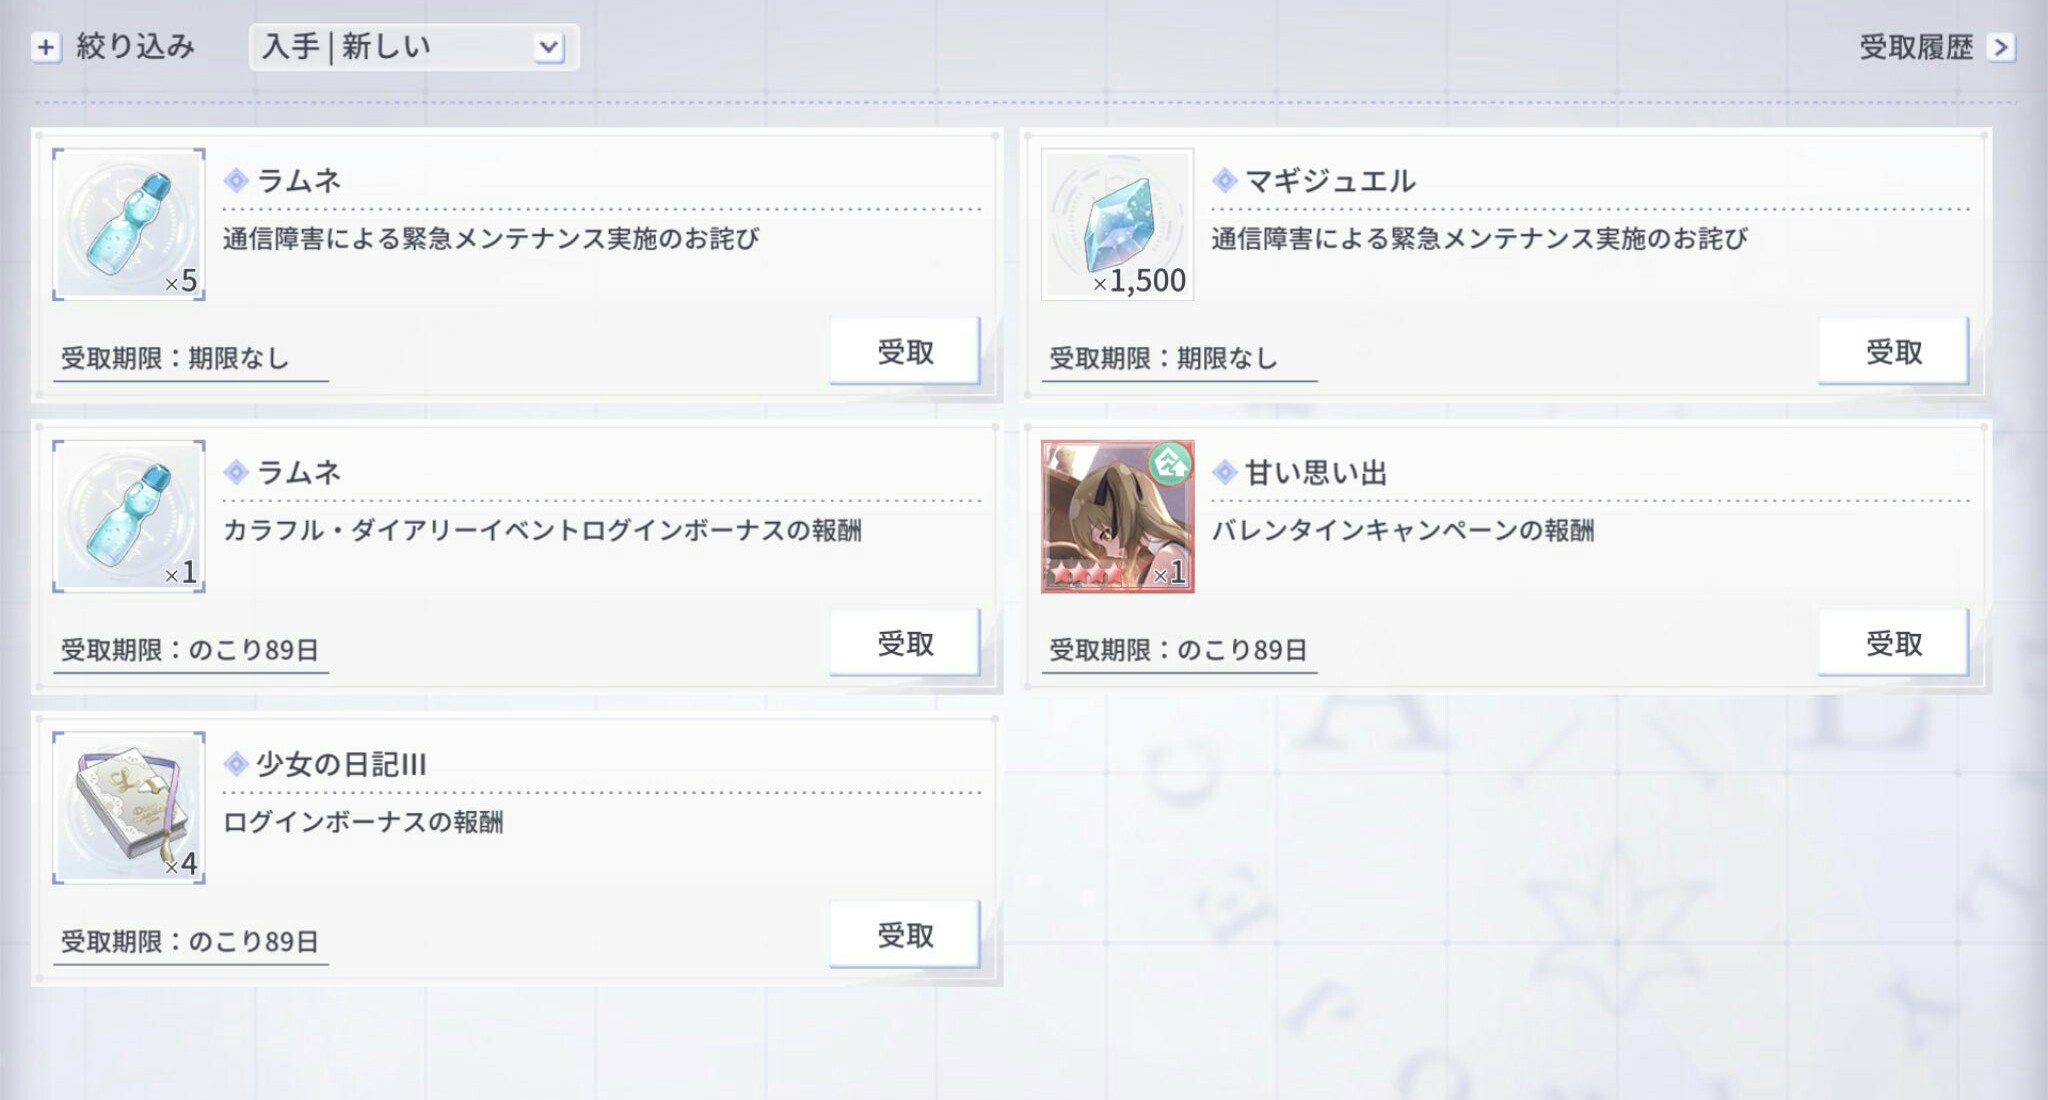Click the Magijewel crystal icon ×1,500
Screen dimensions: 2048x1100
click(x=1117, y=224)
